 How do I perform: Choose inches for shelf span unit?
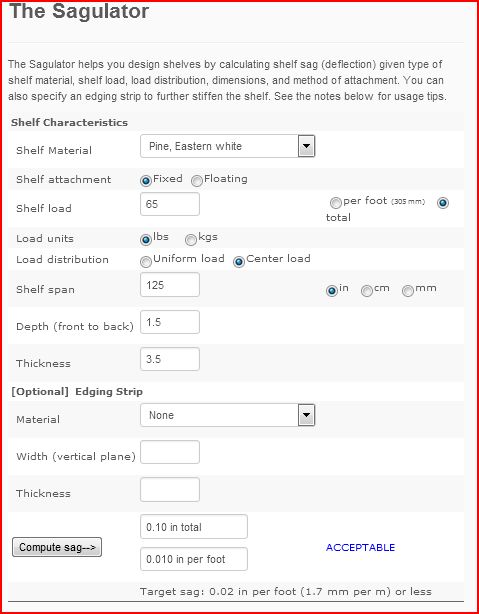(332, 291)
